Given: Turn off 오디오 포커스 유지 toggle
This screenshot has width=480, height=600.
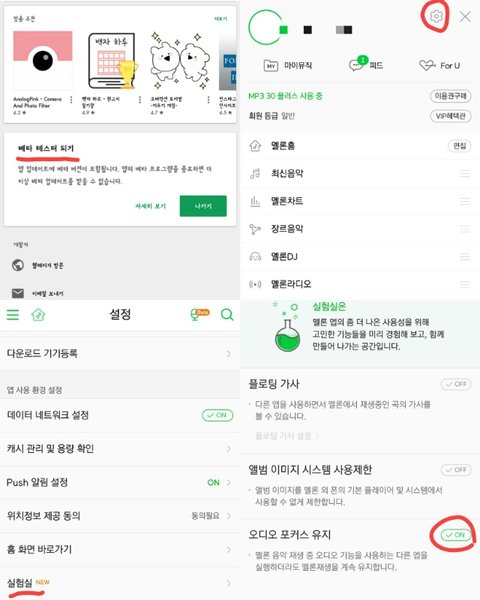Looking at the screenshot, I should (455, 535).
